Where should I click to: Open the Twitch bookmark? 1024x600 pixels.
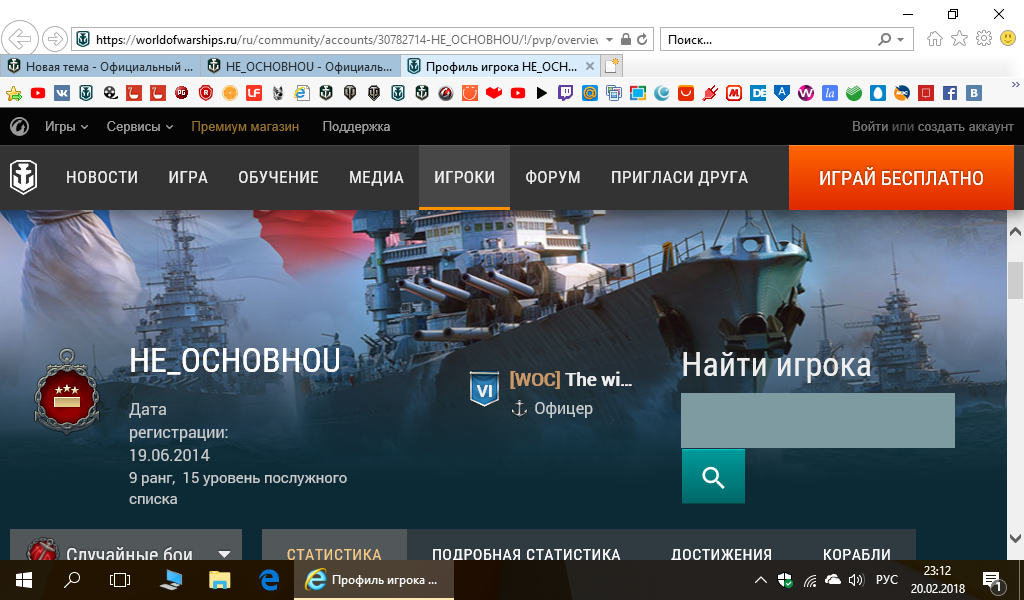pyautogui.click(x=566, y=93)
